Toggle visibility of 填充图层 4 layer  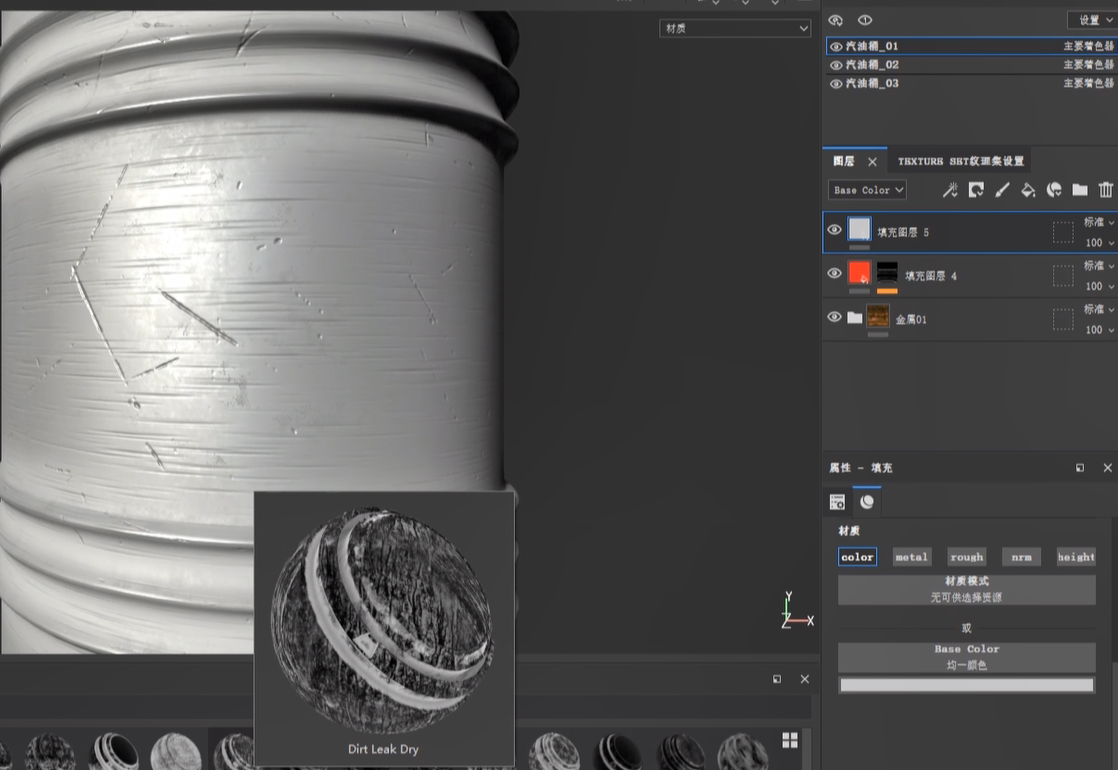(x=835, y=274)
